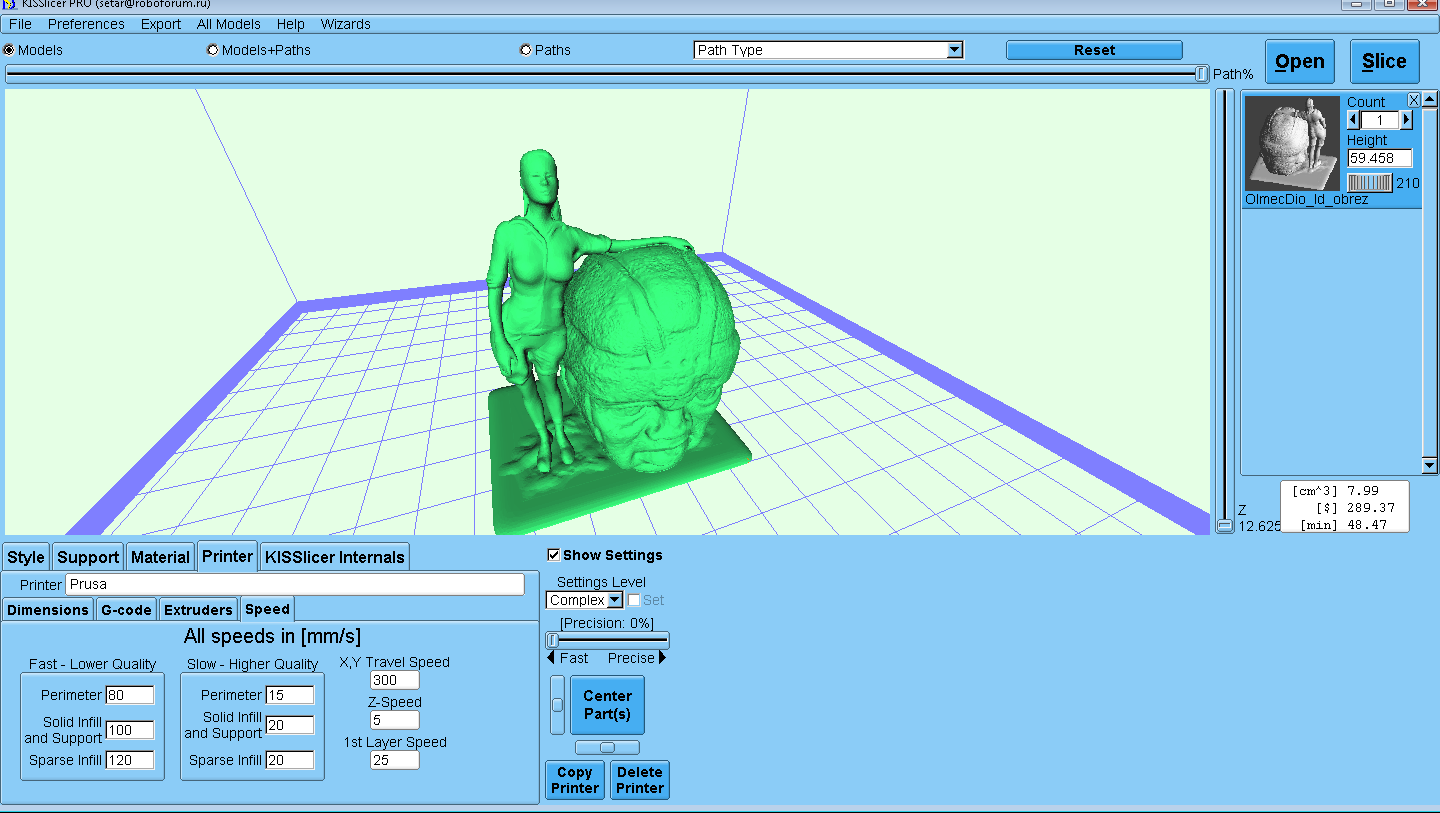The height and width of the screenshot is (813, 1440).
Task: Select the Models+Paths view radio button
Action: click(x=212, y=50)
